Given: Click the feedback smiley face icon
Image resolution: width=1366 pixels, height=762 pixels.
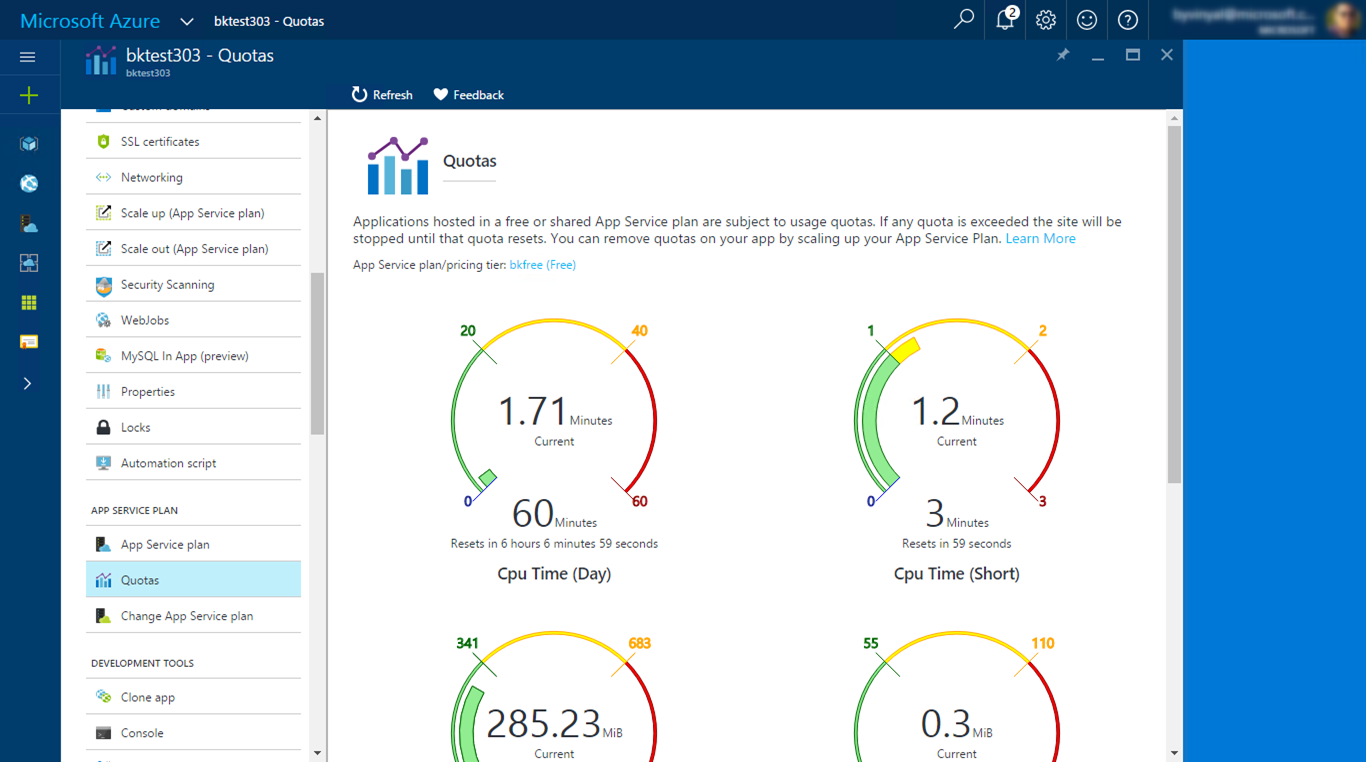Looking at the screenshot, I should (x=1087, y=20).
